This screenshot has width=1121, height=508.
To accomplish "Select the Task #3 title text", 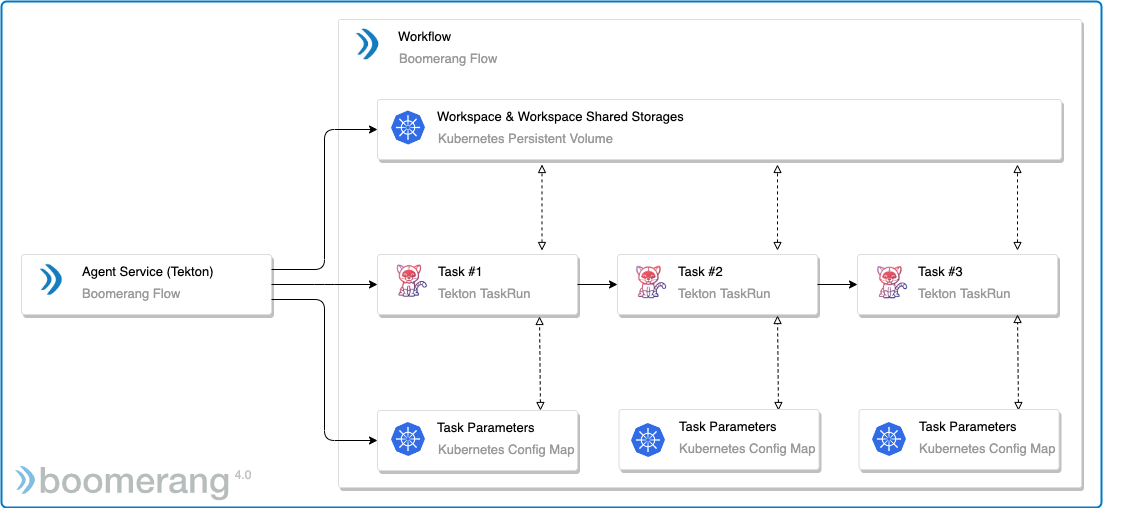I will [940, 271].
